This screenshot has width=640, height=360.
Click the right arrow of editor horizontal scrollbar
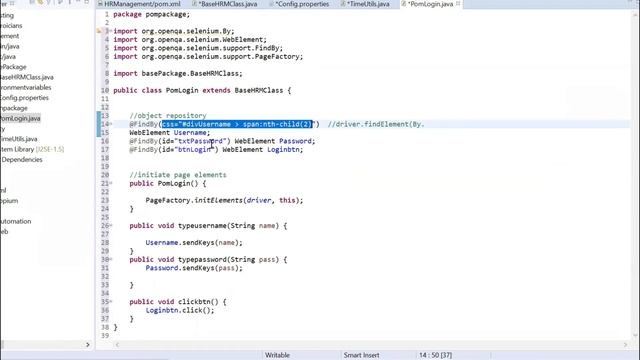pyautogui.click(x=625, y=345)
